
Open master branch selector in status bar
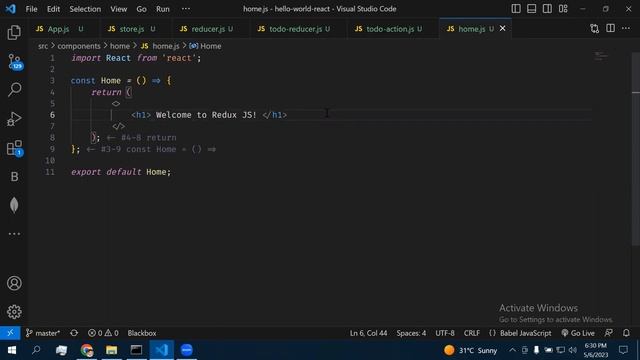coord(43,333)
